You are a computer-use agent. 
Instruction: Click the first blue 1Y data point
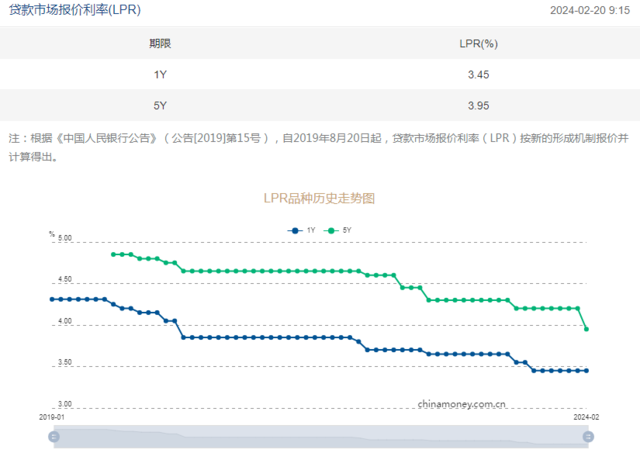click(53, 299)
